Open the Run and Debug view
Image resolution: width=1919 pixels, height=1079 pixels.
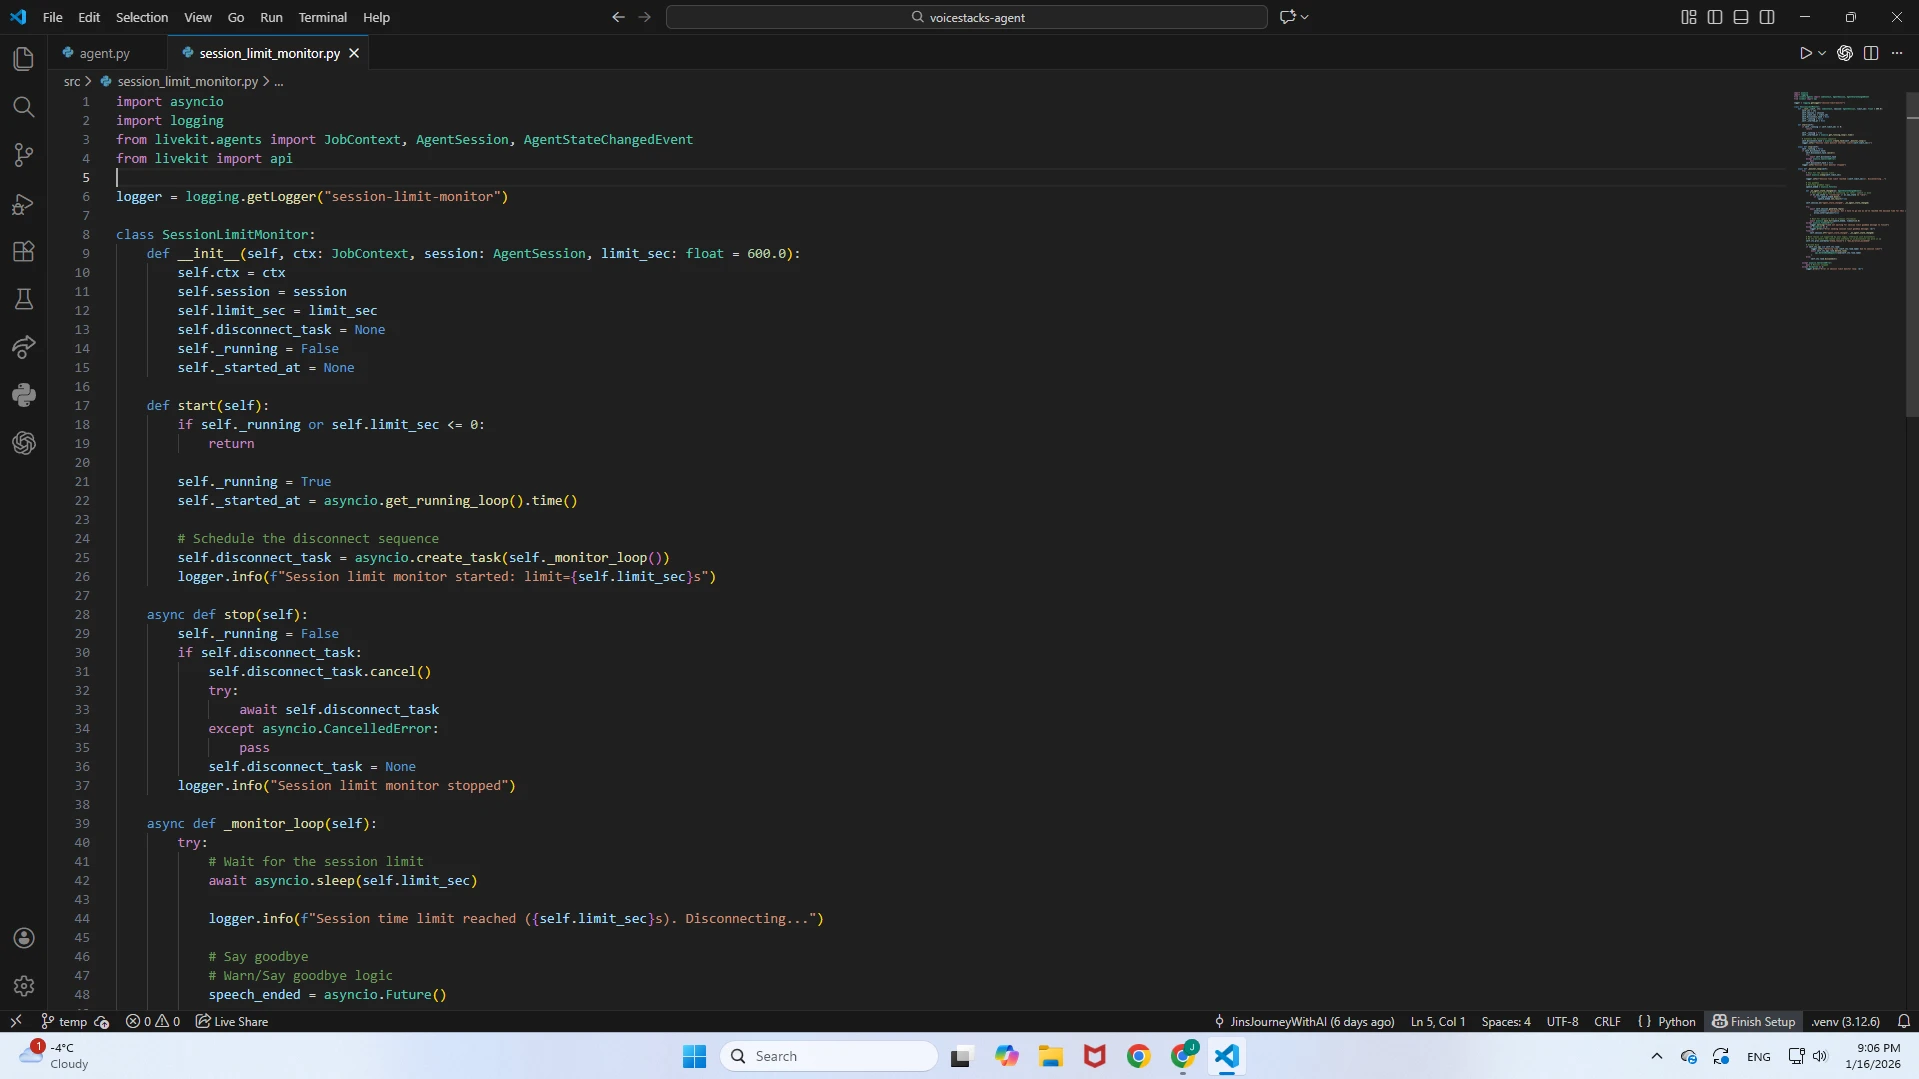pyautogui.click(x=24, y=204)
